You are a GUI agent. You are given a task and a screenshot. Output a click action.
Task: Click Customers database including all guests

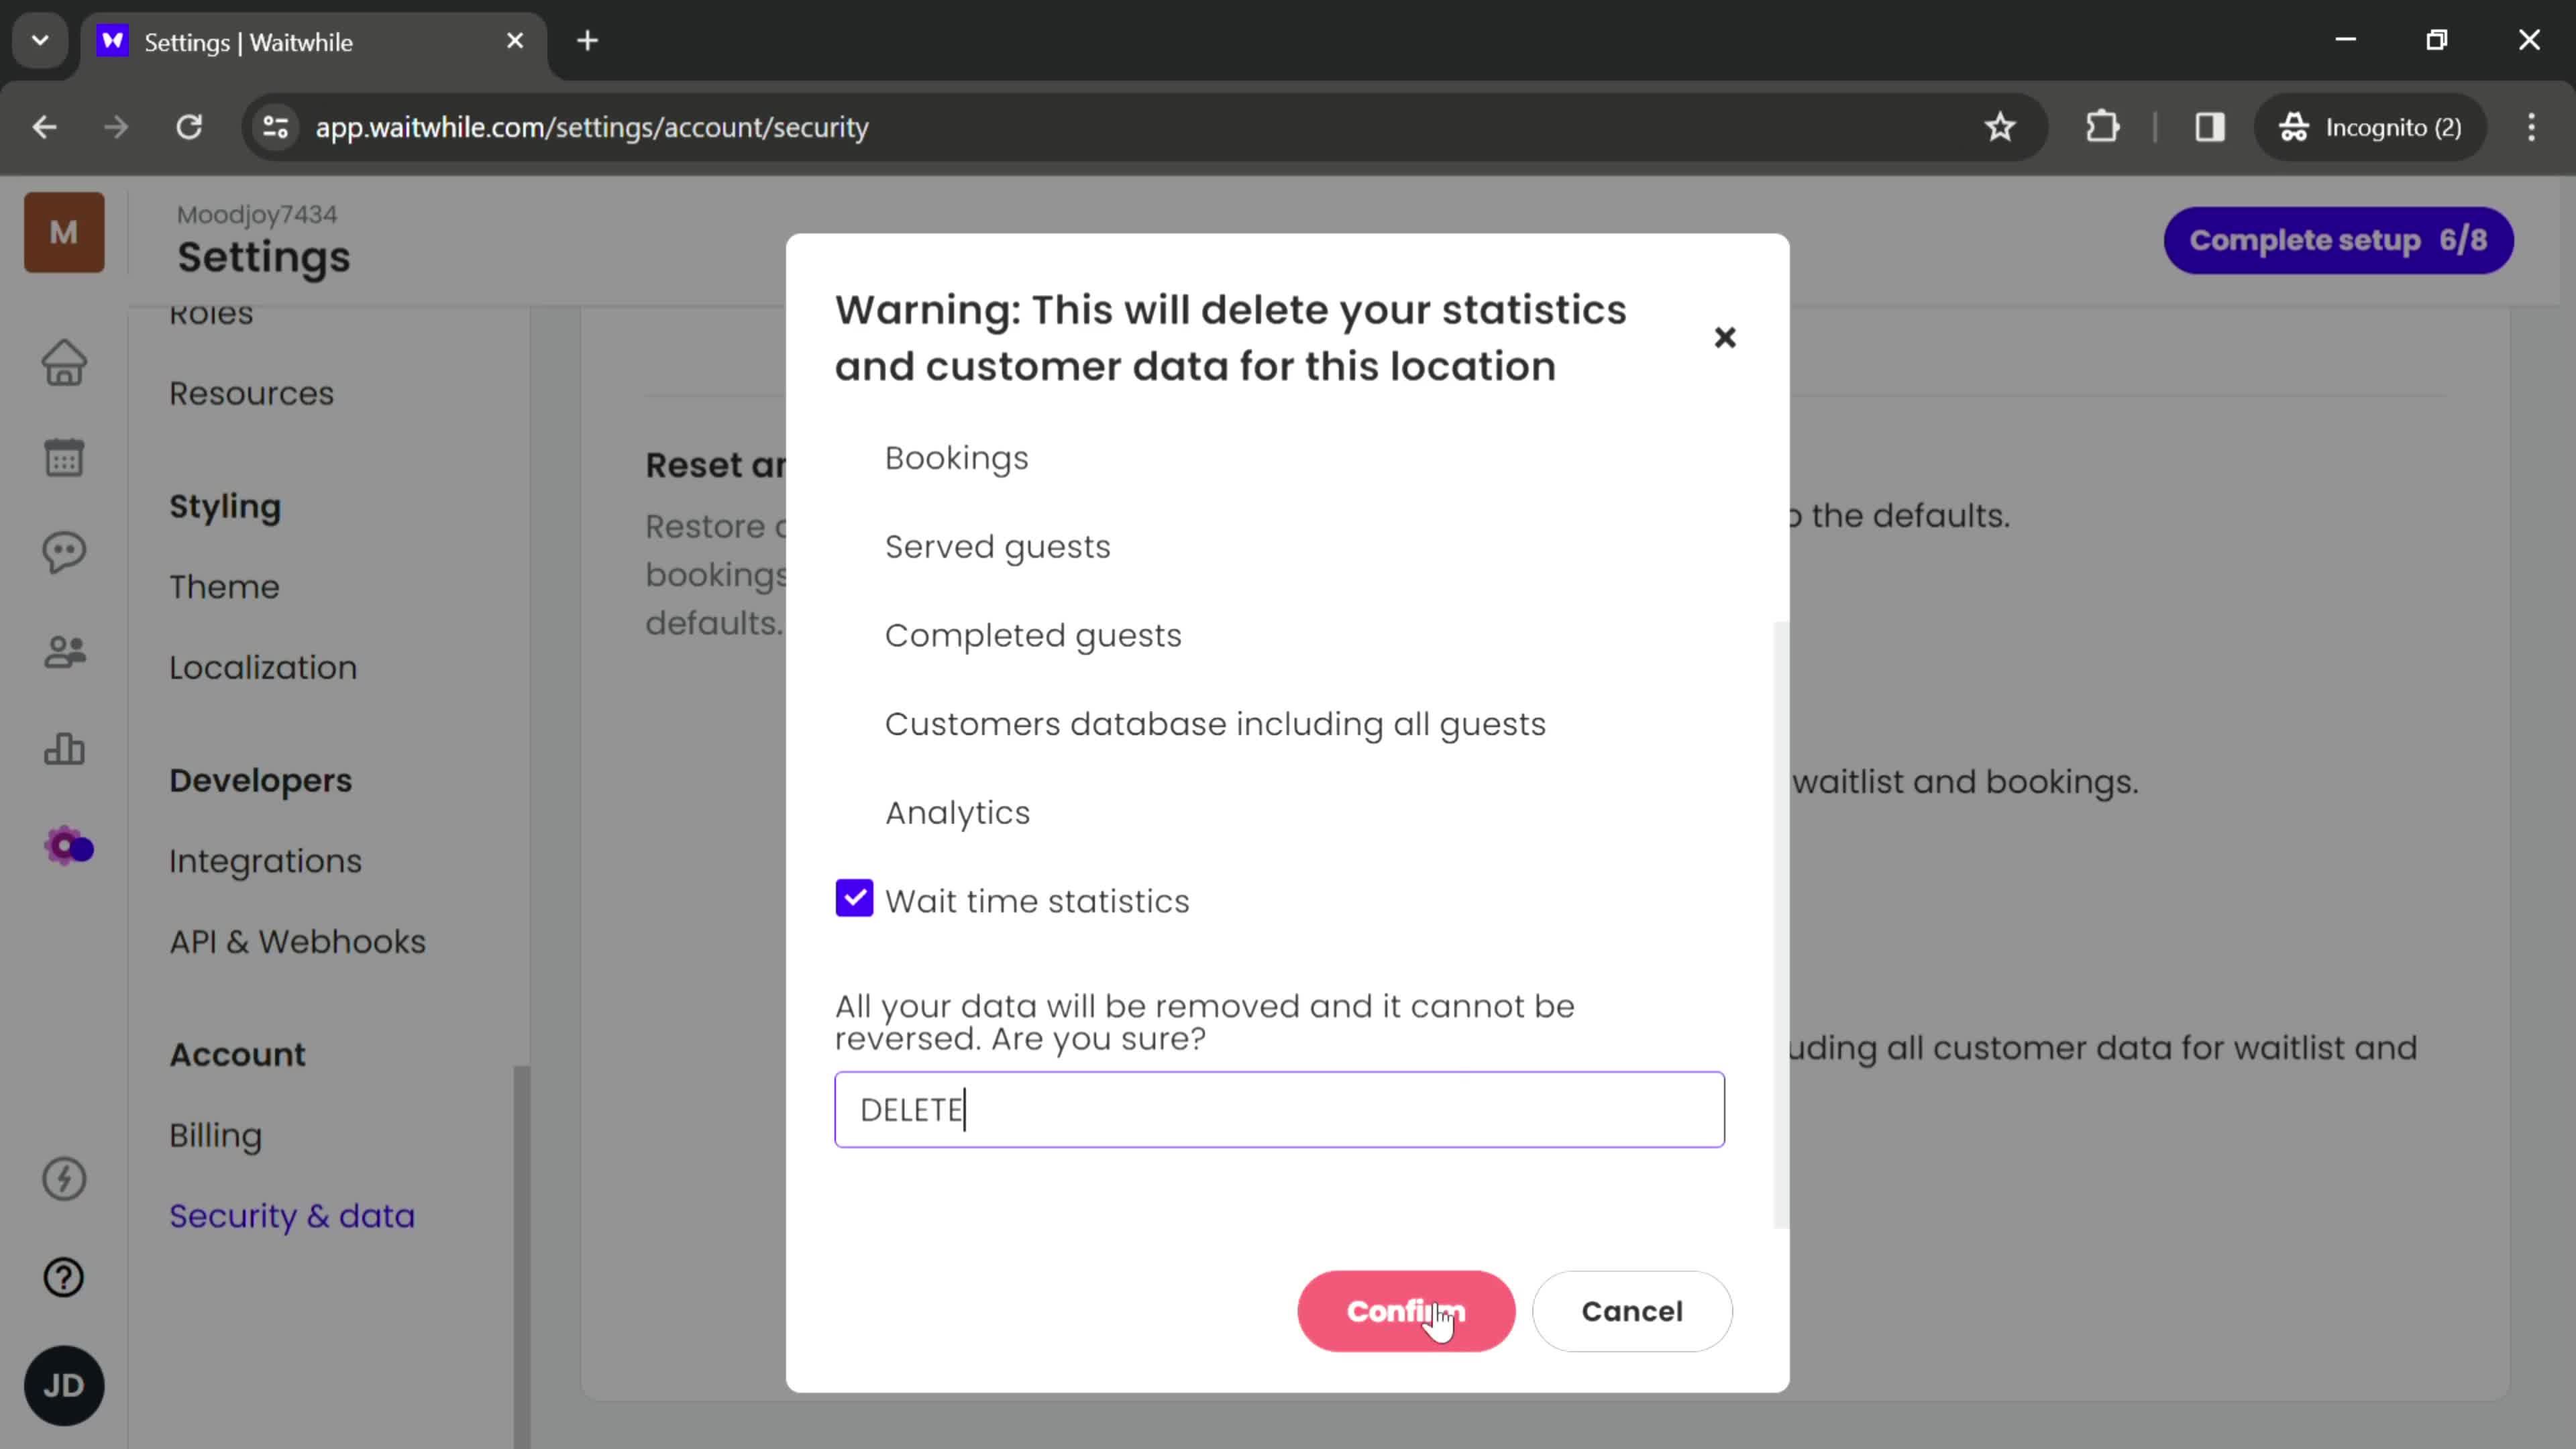(x=1215, y=724)
